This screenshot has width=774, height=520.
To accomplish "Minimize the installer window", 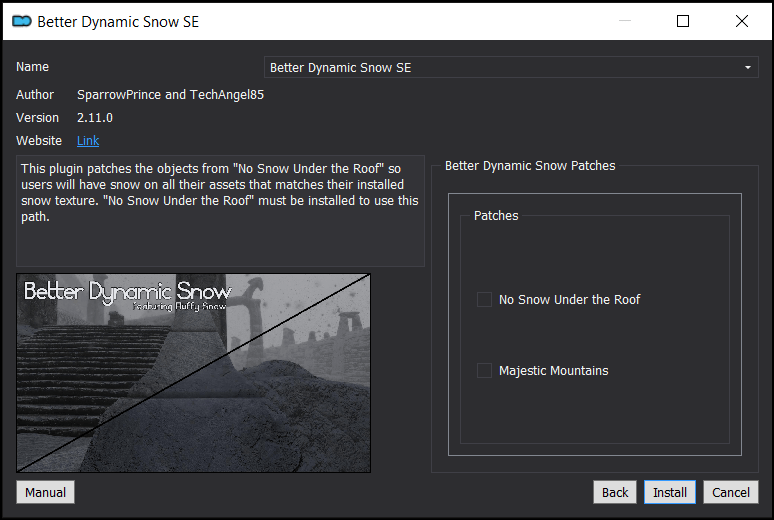I will point(625,21).
